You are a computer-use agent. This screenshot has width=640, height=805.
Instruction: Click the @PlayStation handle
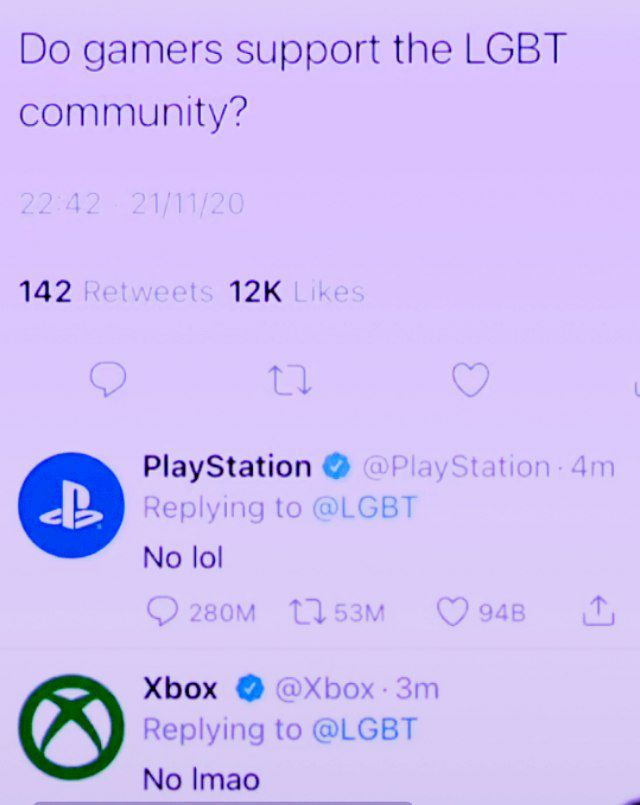point(456,467)
